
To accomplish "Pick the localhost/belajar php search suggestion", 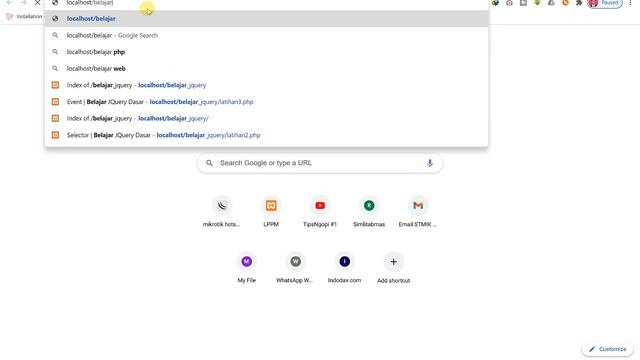I will [266, 52].
